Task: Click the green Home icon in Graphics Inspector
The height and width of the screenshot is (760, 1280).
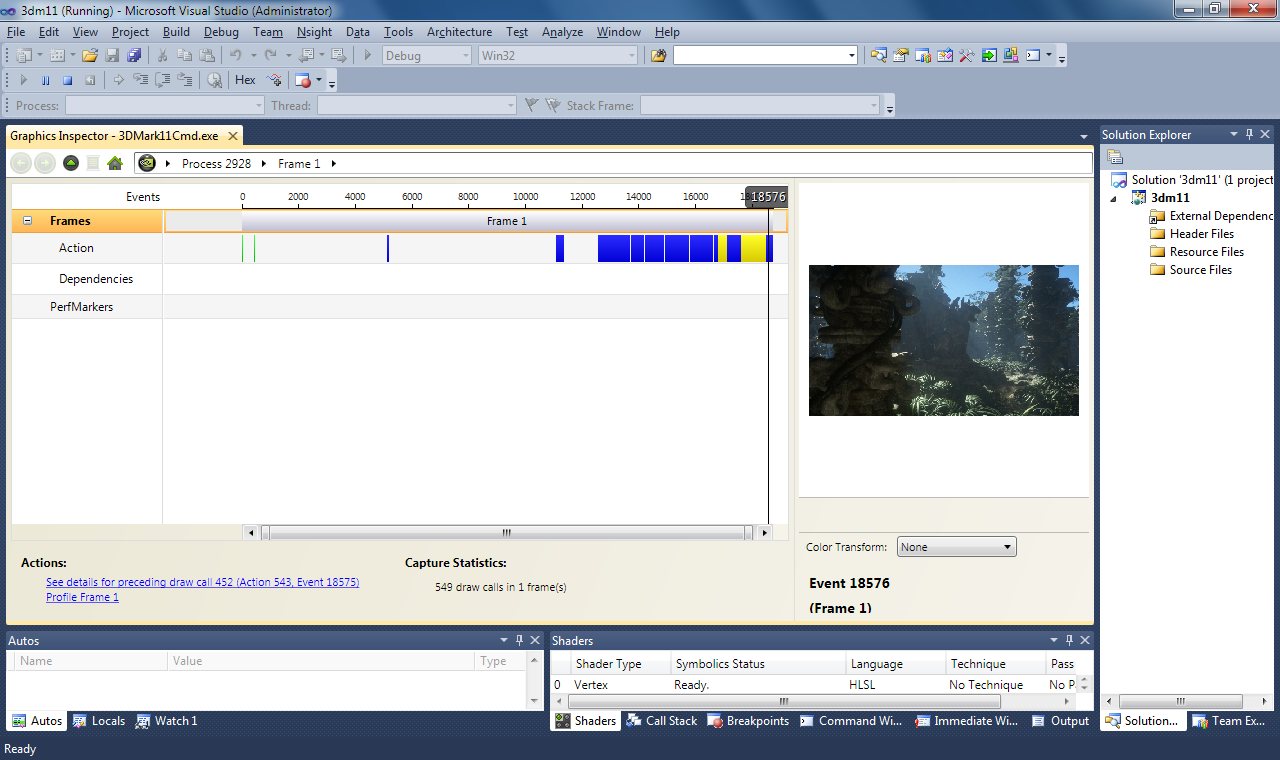Action: [115, 163]
